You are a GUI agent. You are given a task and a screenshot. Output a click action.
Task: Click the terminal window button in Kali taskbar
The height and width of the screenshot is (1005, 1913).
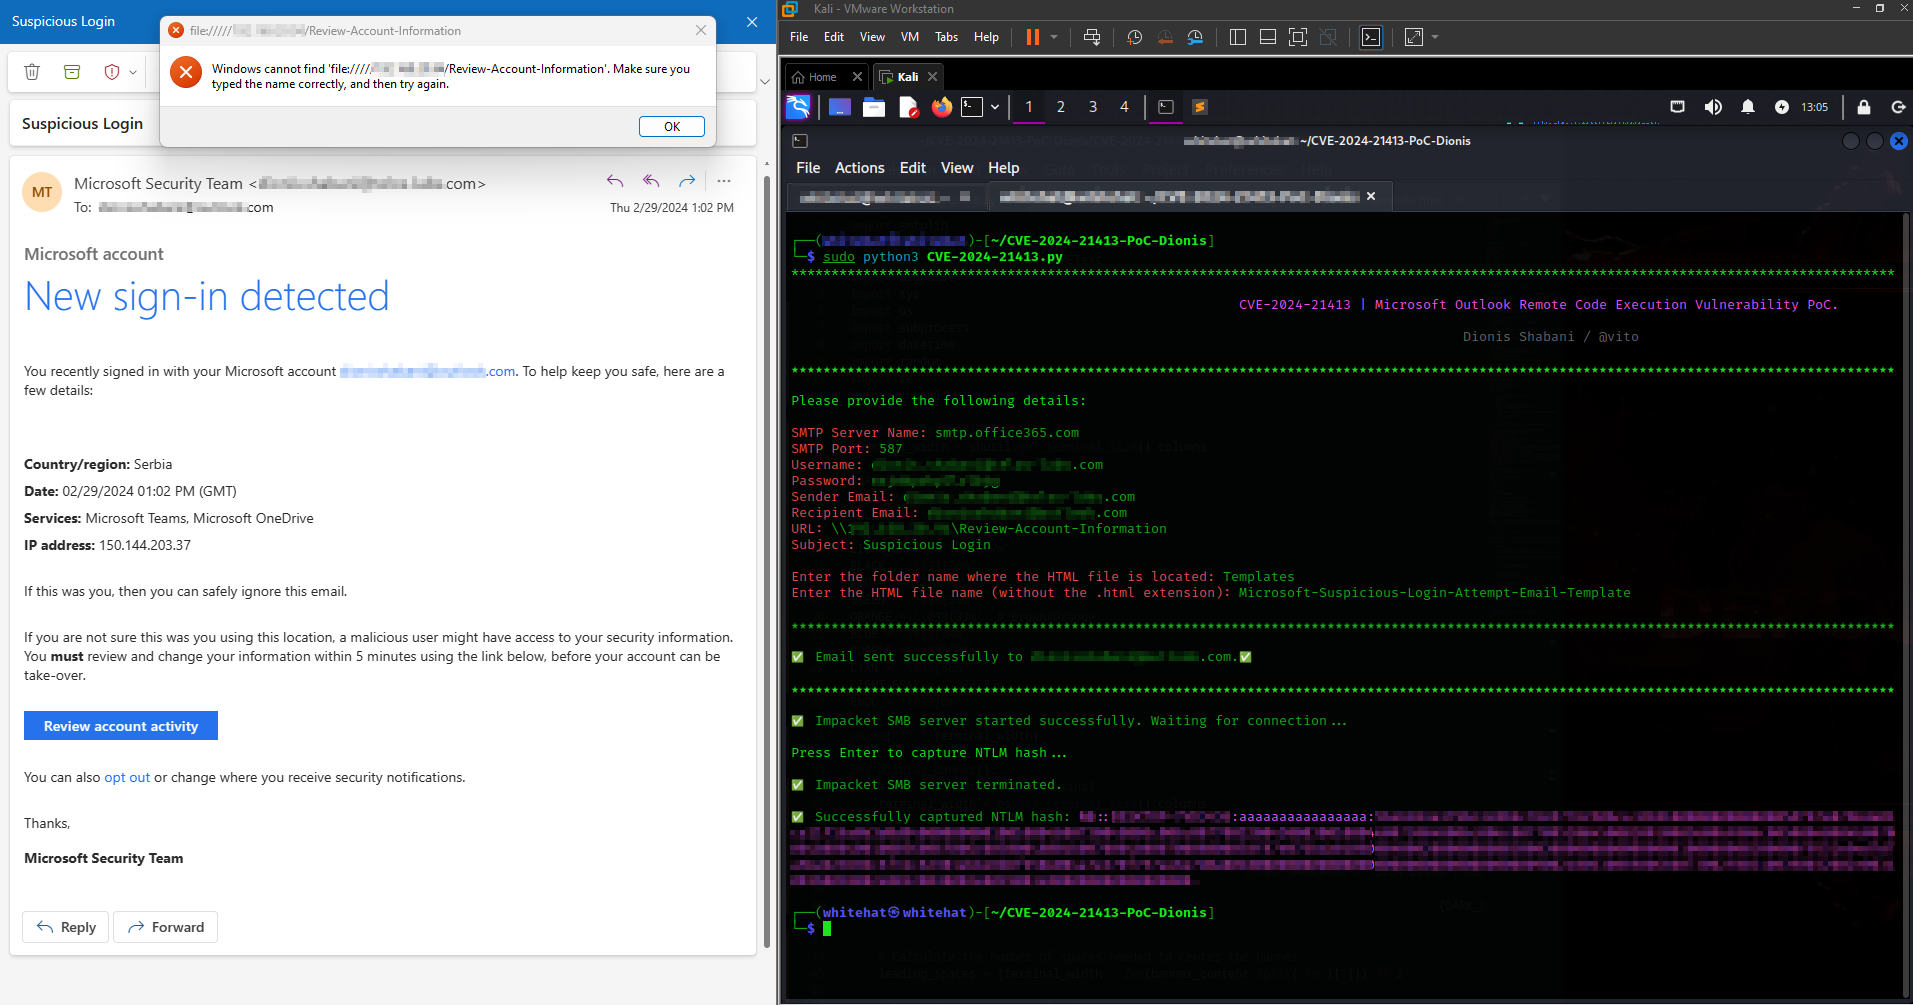coord(1166,107)
